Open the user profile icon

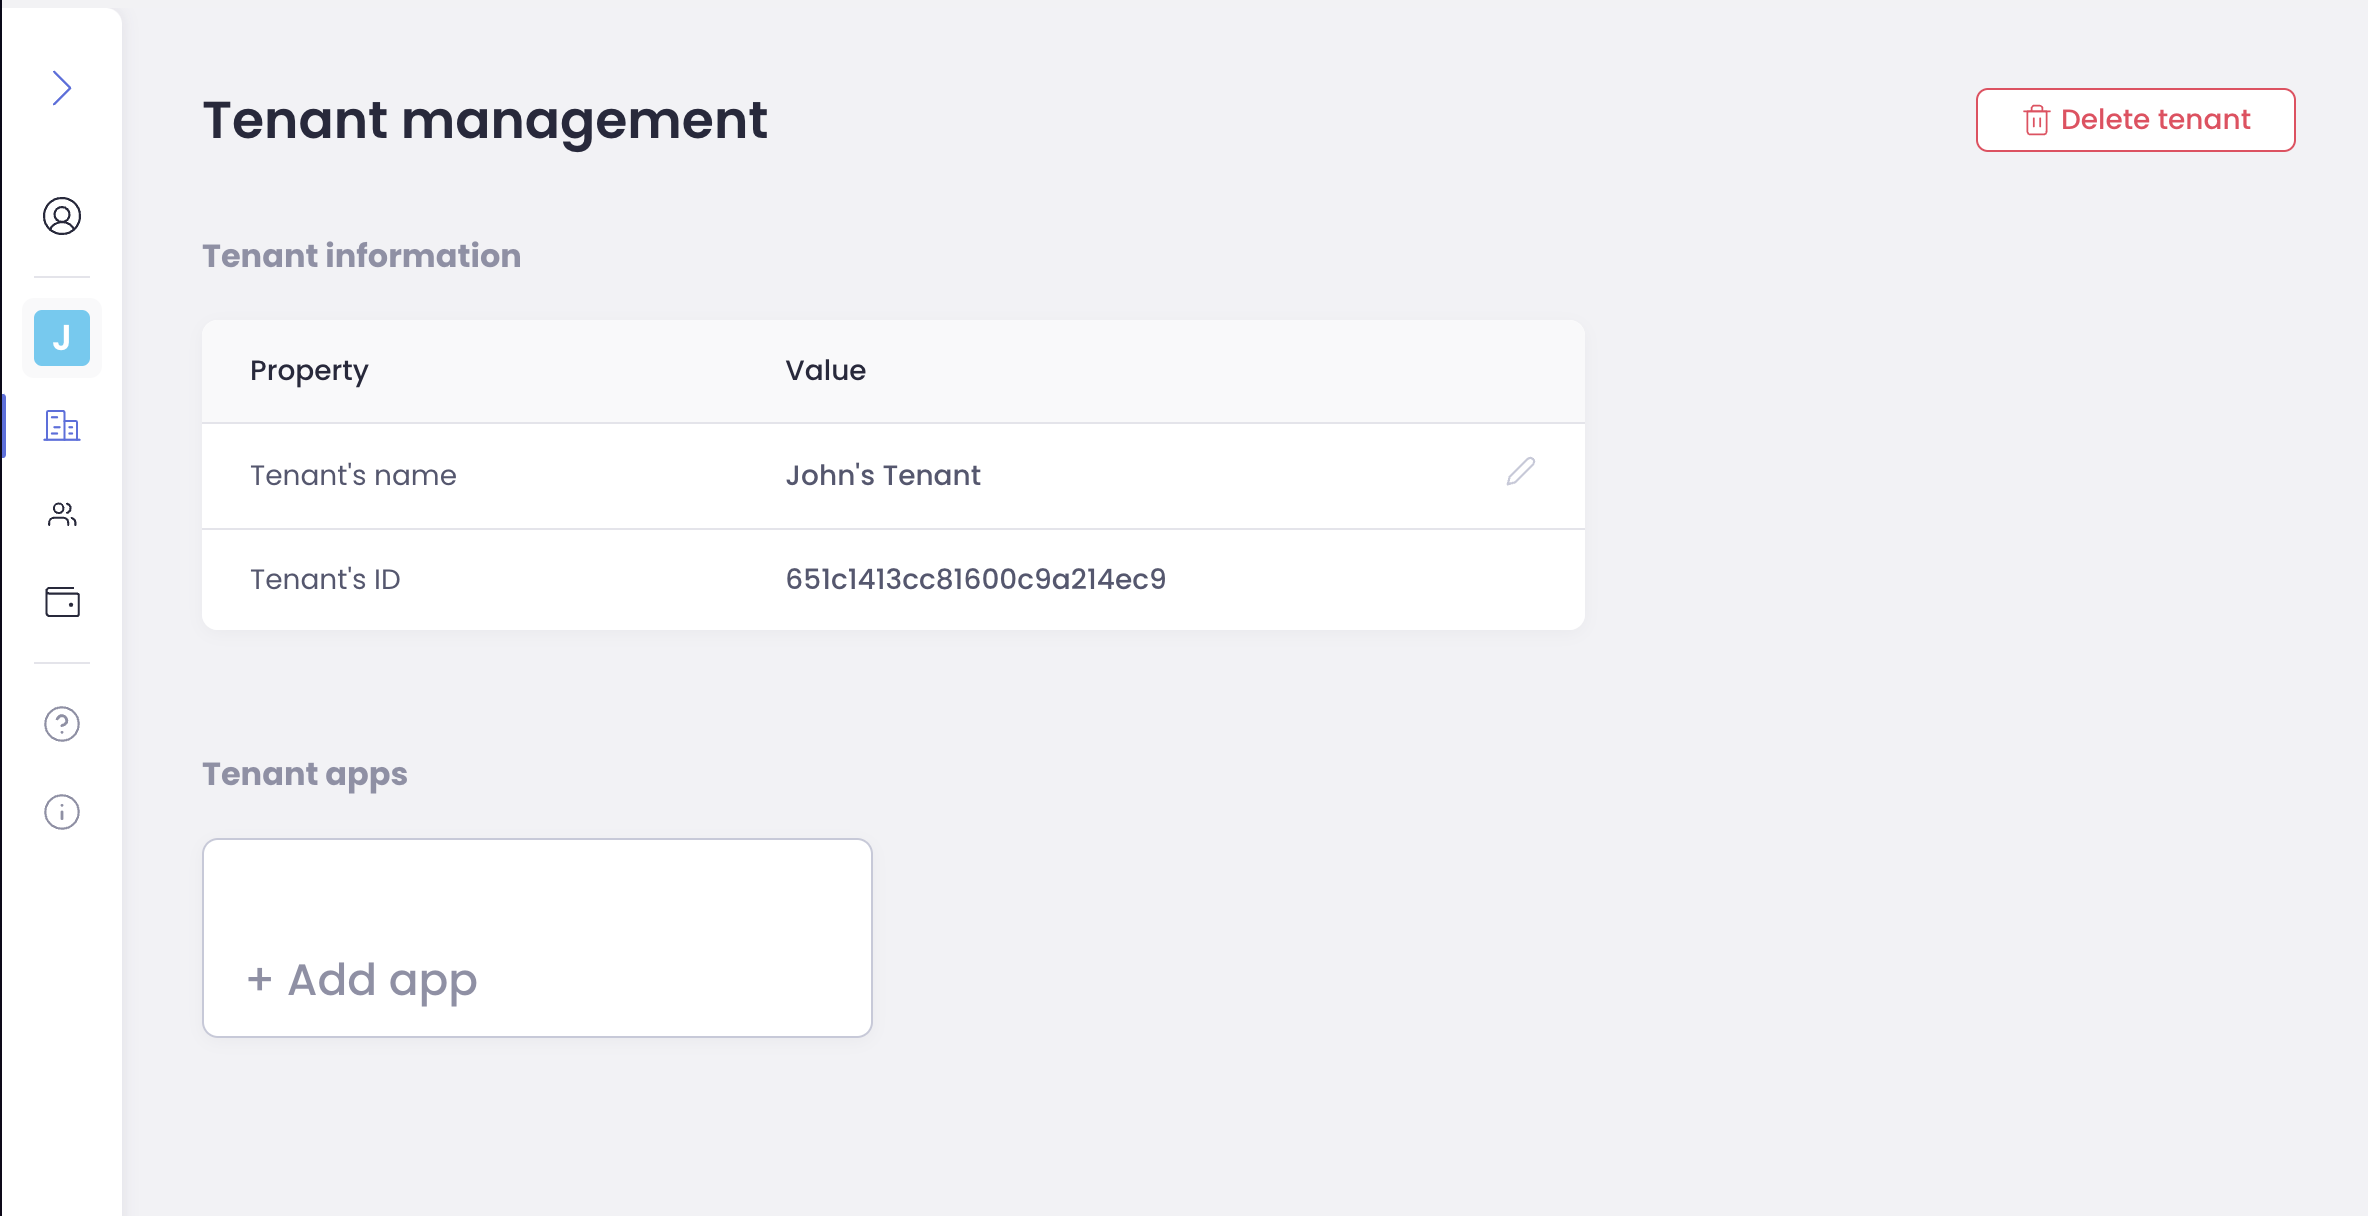62,216
